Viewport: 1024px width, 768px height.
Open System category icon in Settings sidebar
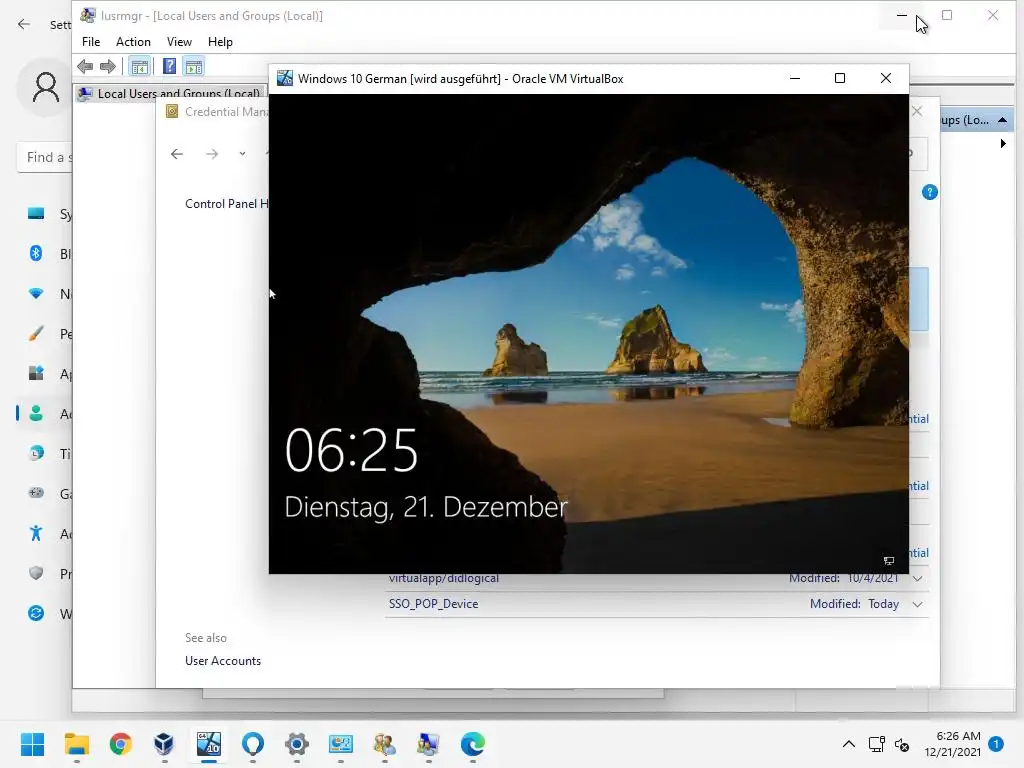pos(36,214)
